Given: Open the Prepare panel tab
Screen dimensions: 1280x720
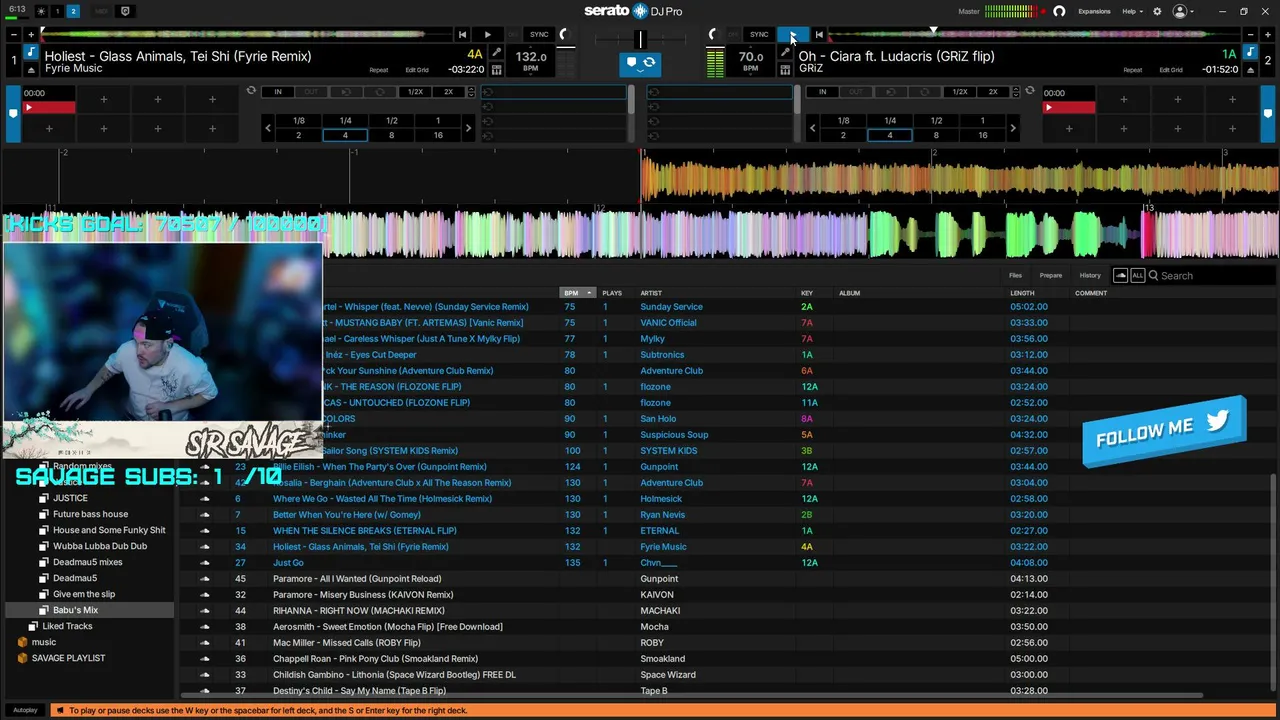Looking at the screenshot, I should [1050, 275].
